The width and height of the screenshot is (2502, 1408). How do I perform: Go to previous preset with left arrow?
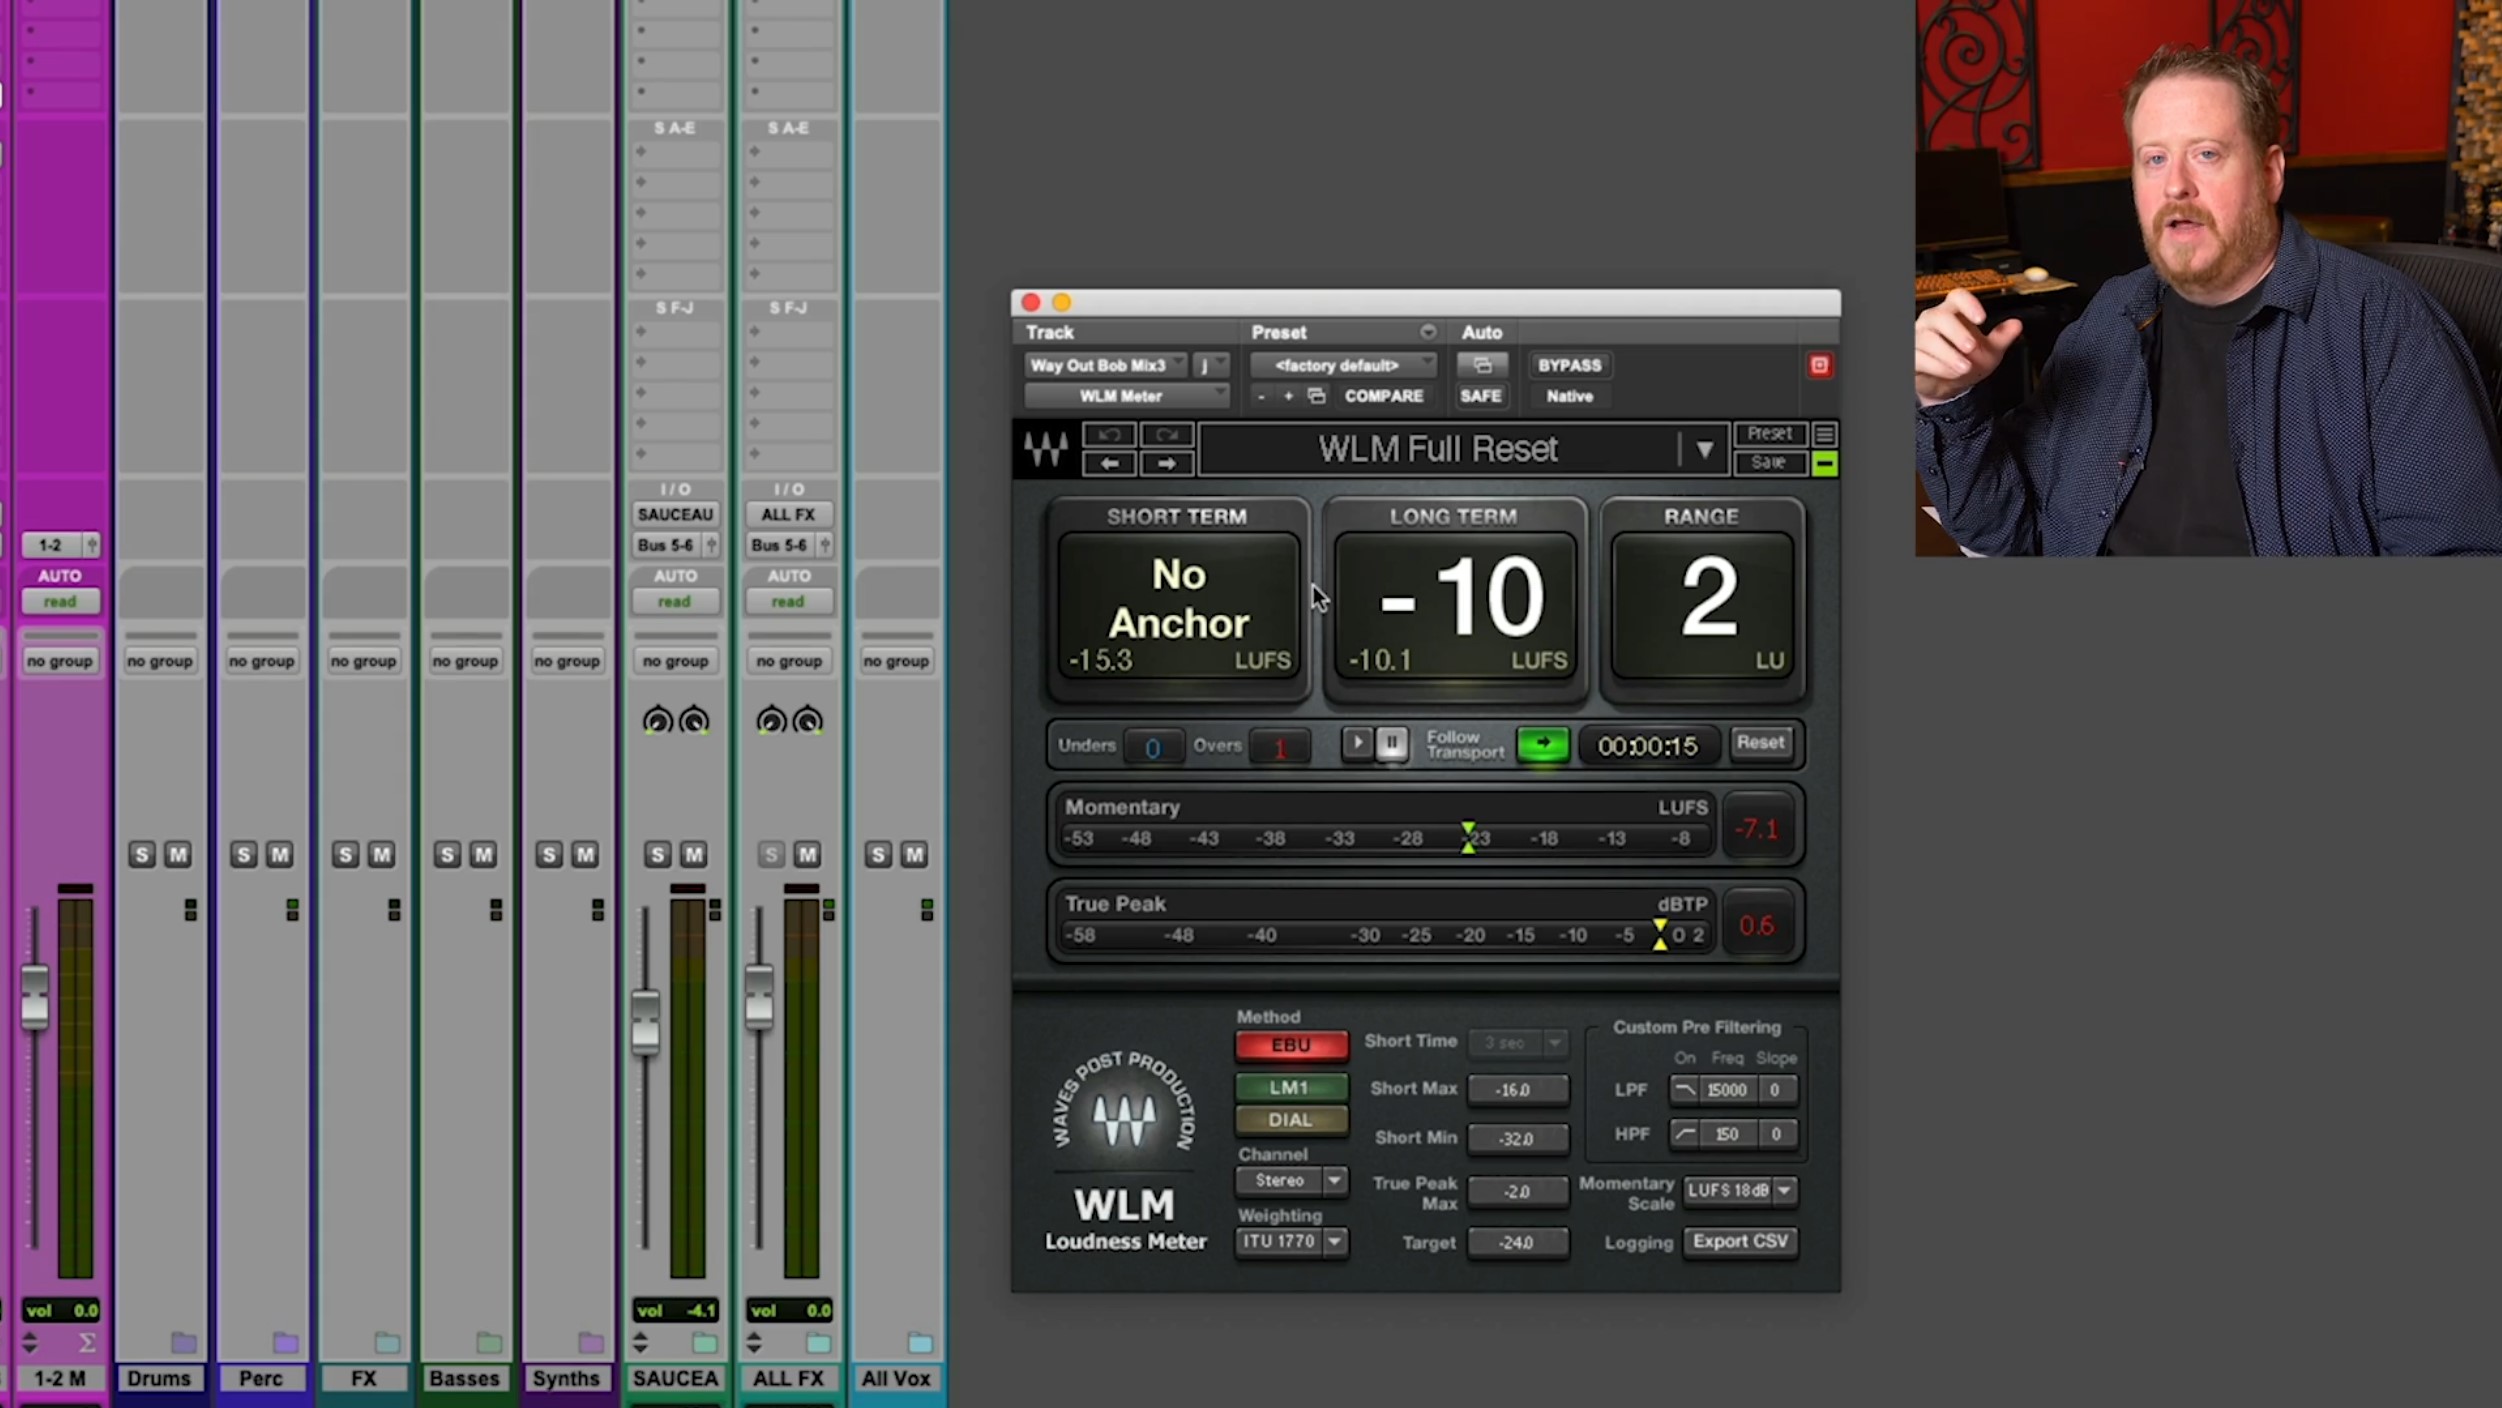[x=1109, y=463]
